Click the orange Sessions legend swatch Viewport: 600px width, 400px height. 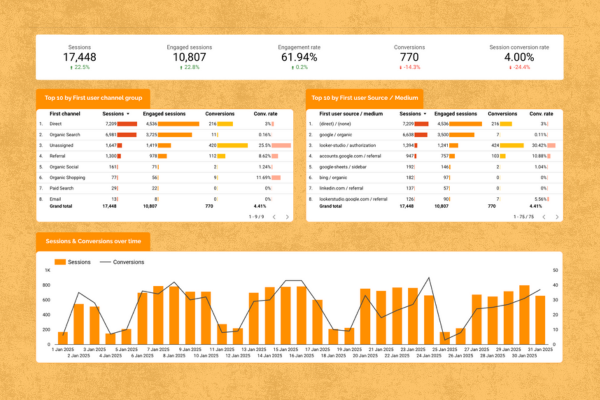coord(61,263)
